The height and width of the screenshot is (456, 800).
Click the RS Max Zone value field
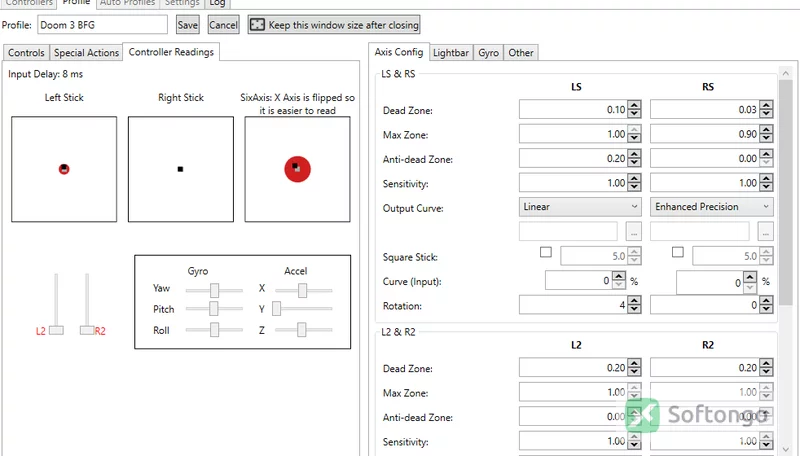(705, 134)
